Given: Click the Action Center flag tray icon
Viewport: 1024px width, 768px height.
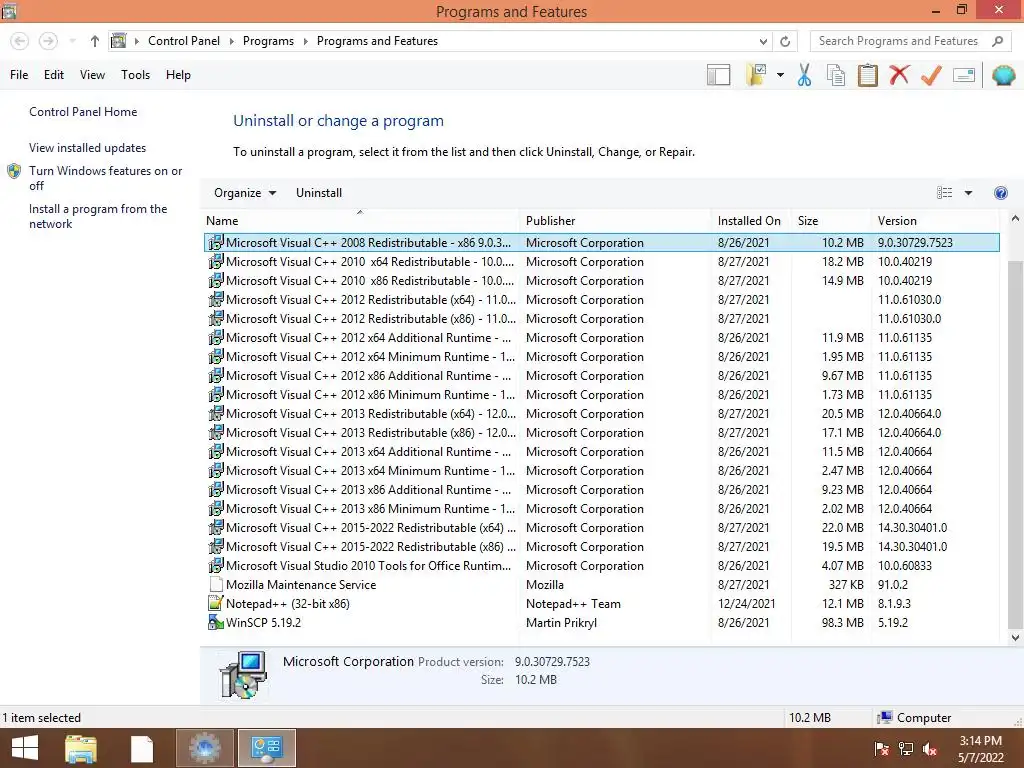Looking at the screenshot, I should click(881, 749).
